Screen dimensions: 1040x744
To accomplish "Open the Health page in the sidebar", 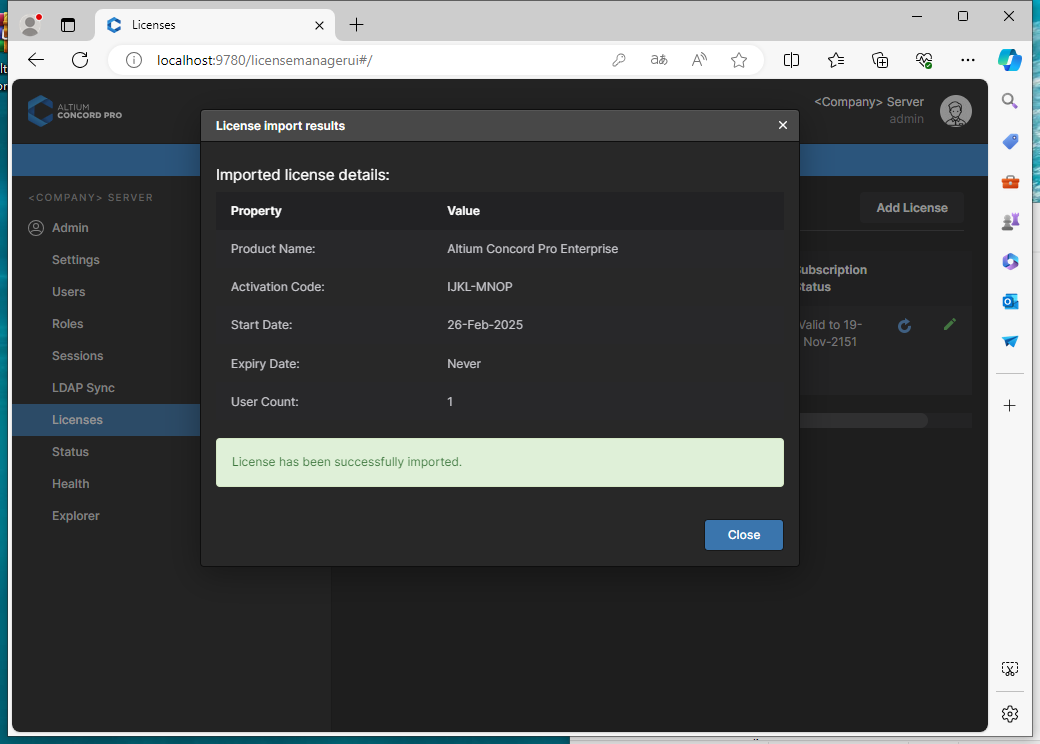I will click(71, 484).
